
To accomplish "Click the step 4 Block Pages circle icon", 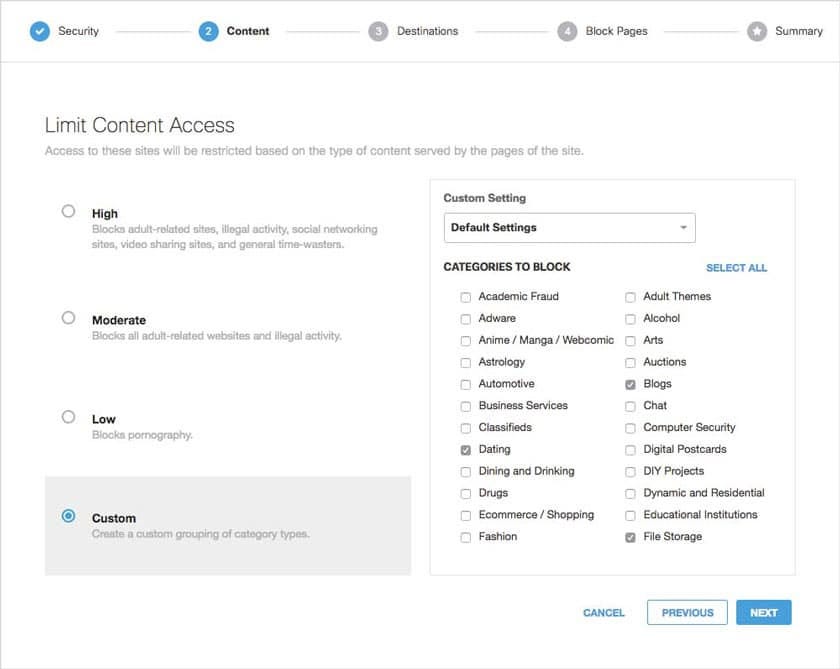I will (567, 31).
